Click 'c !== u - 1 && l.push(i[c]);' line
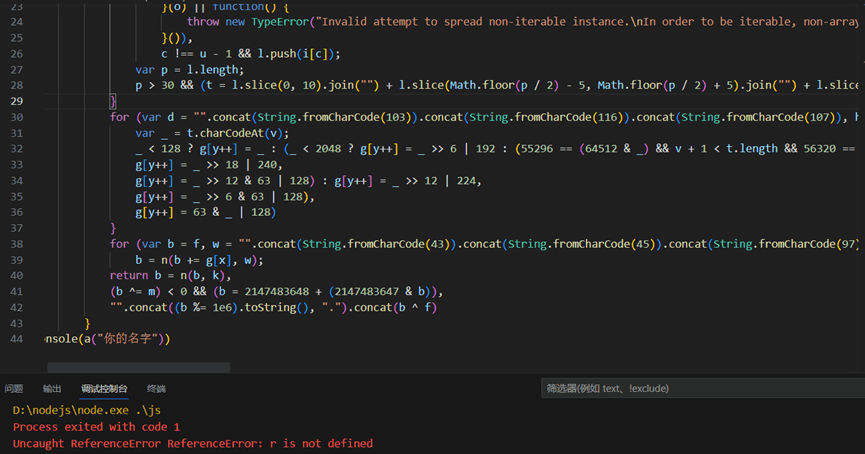The image size is (865, 454). (x=251, y=54)
